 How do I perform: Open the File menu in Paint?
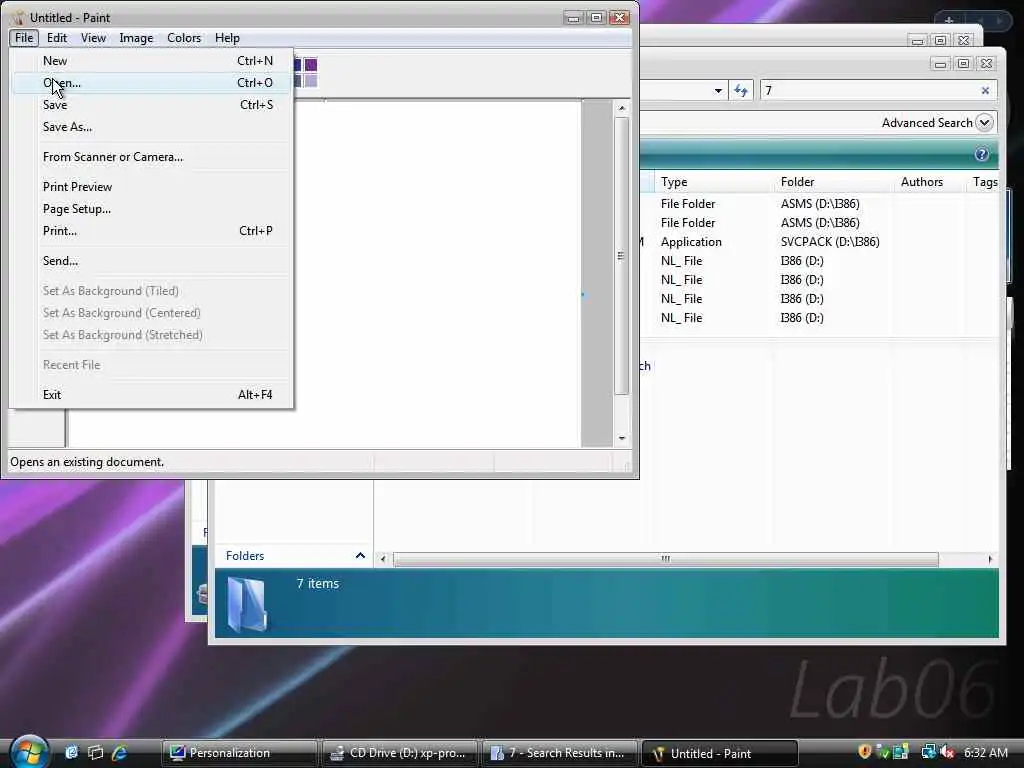(24, 38)
